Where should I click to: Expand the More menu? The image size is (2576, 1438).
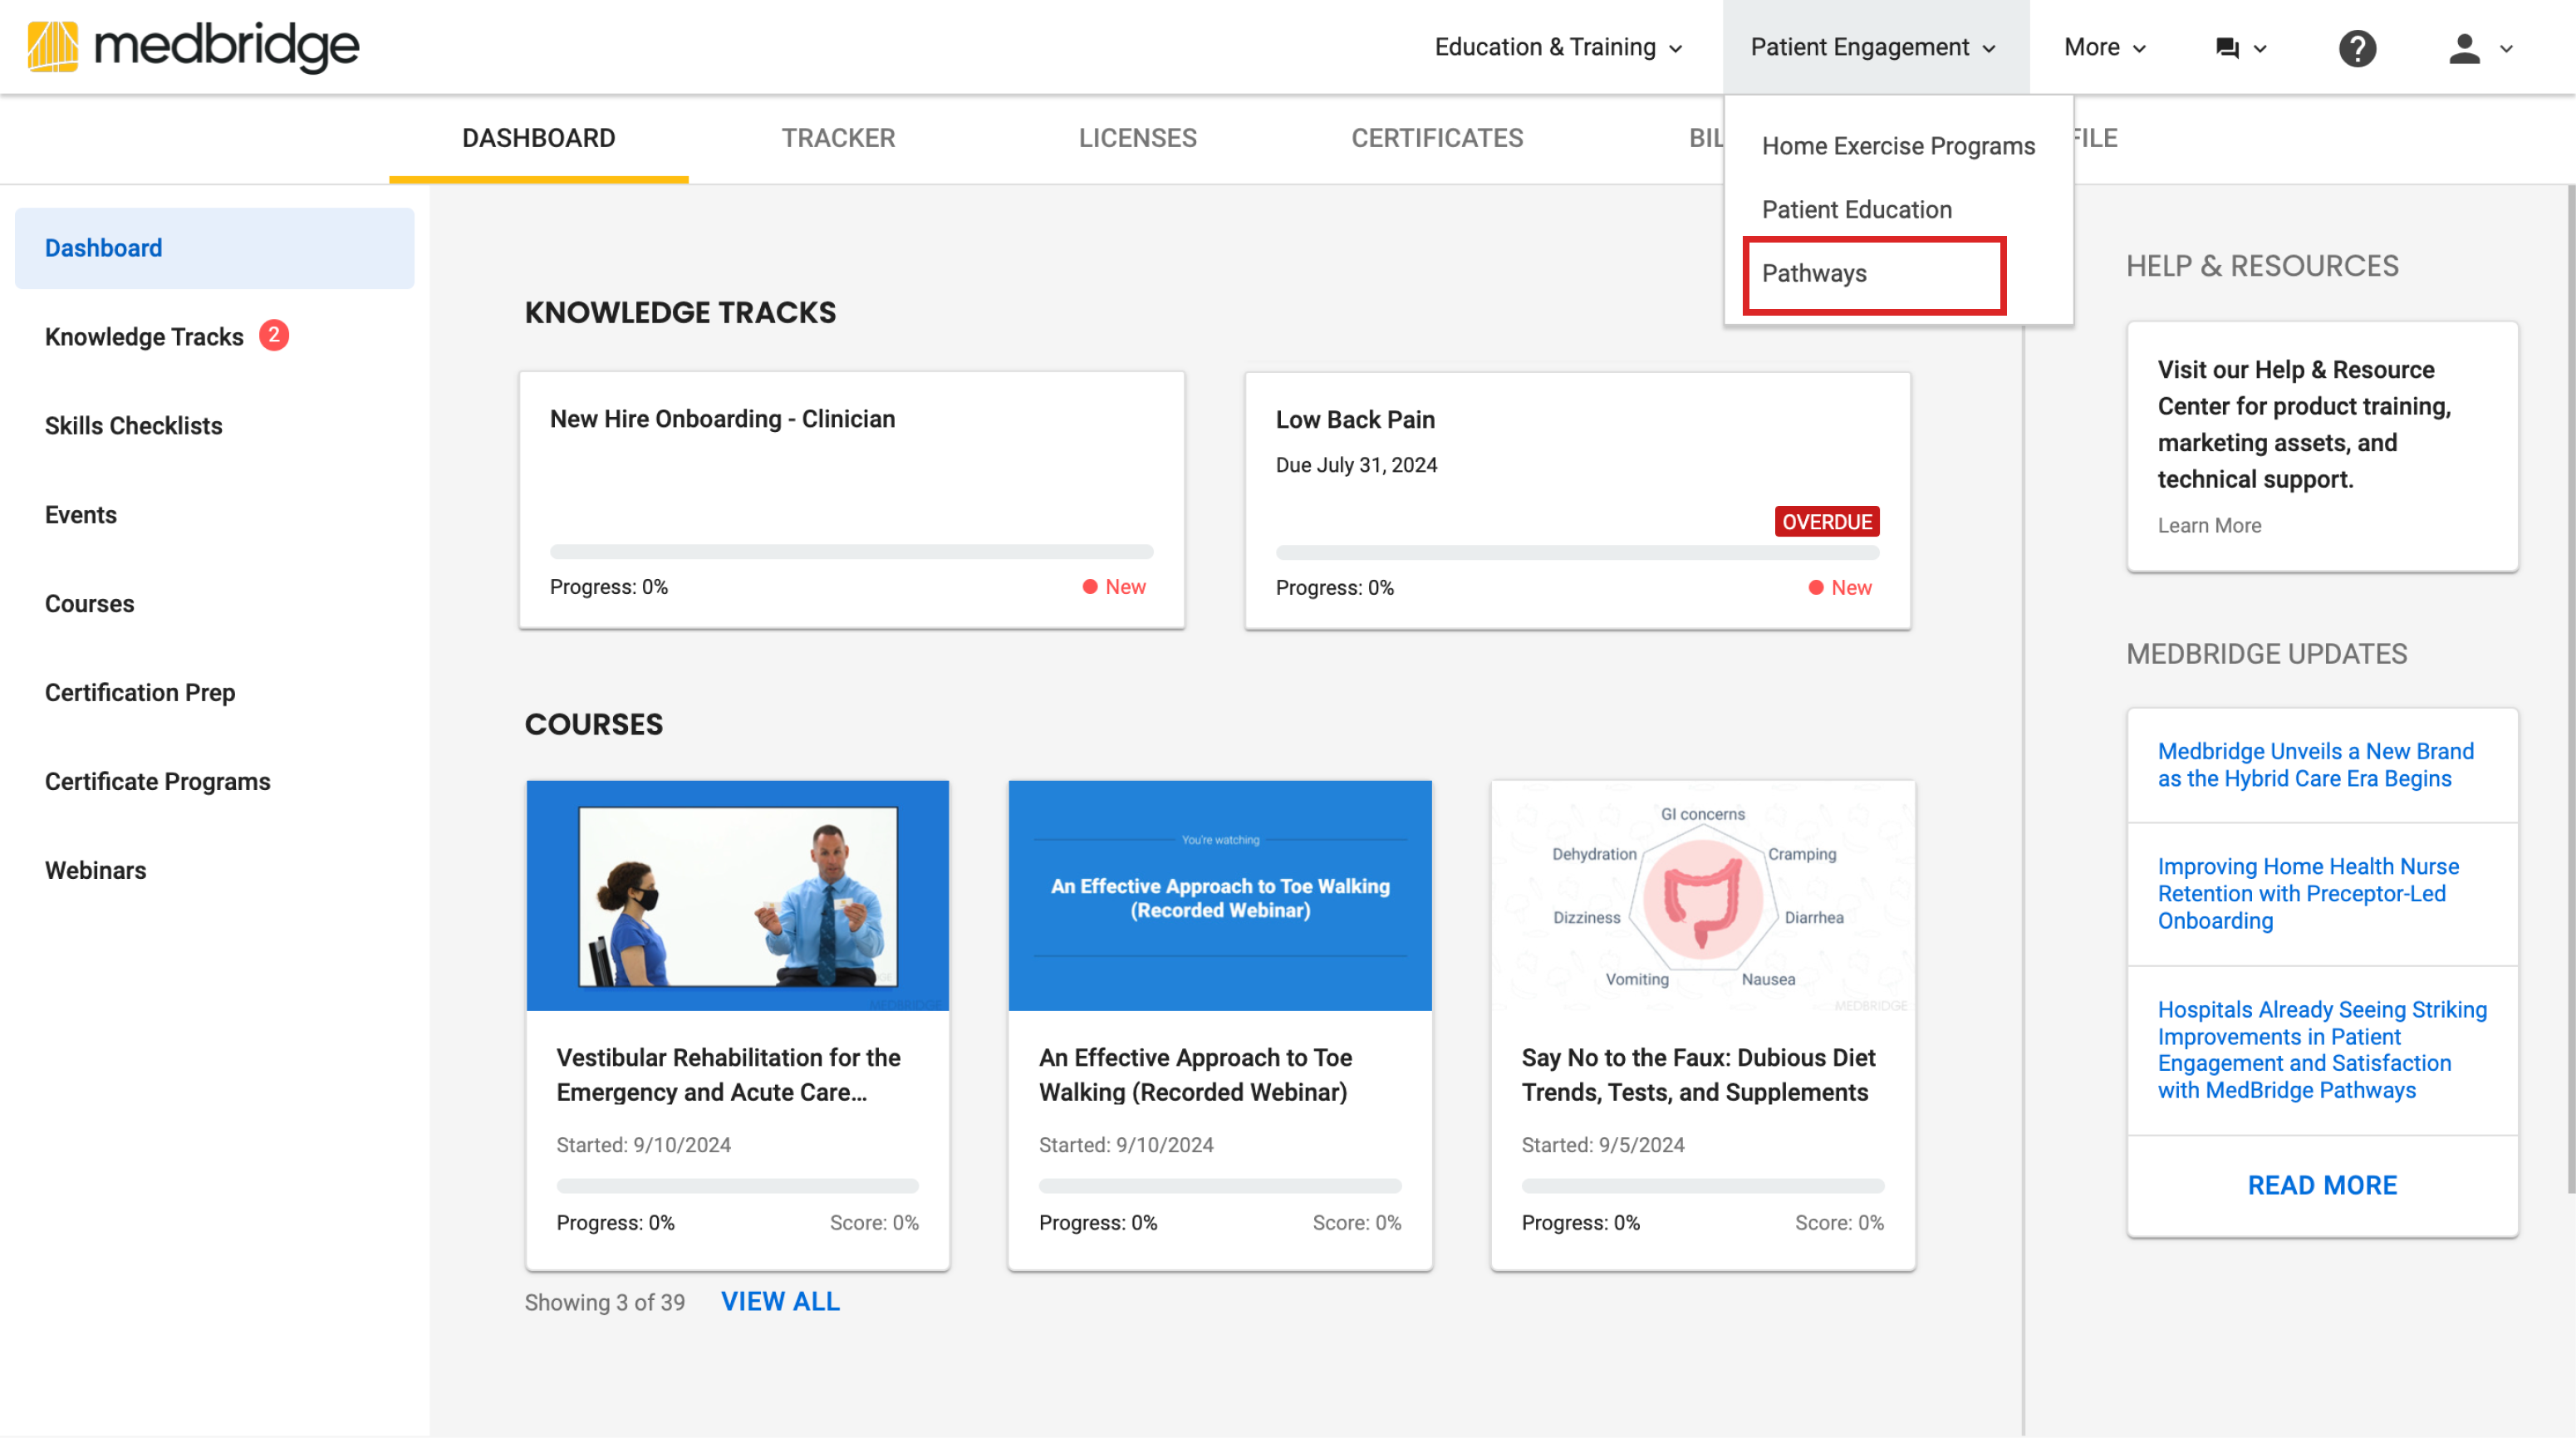(2105, 47)
